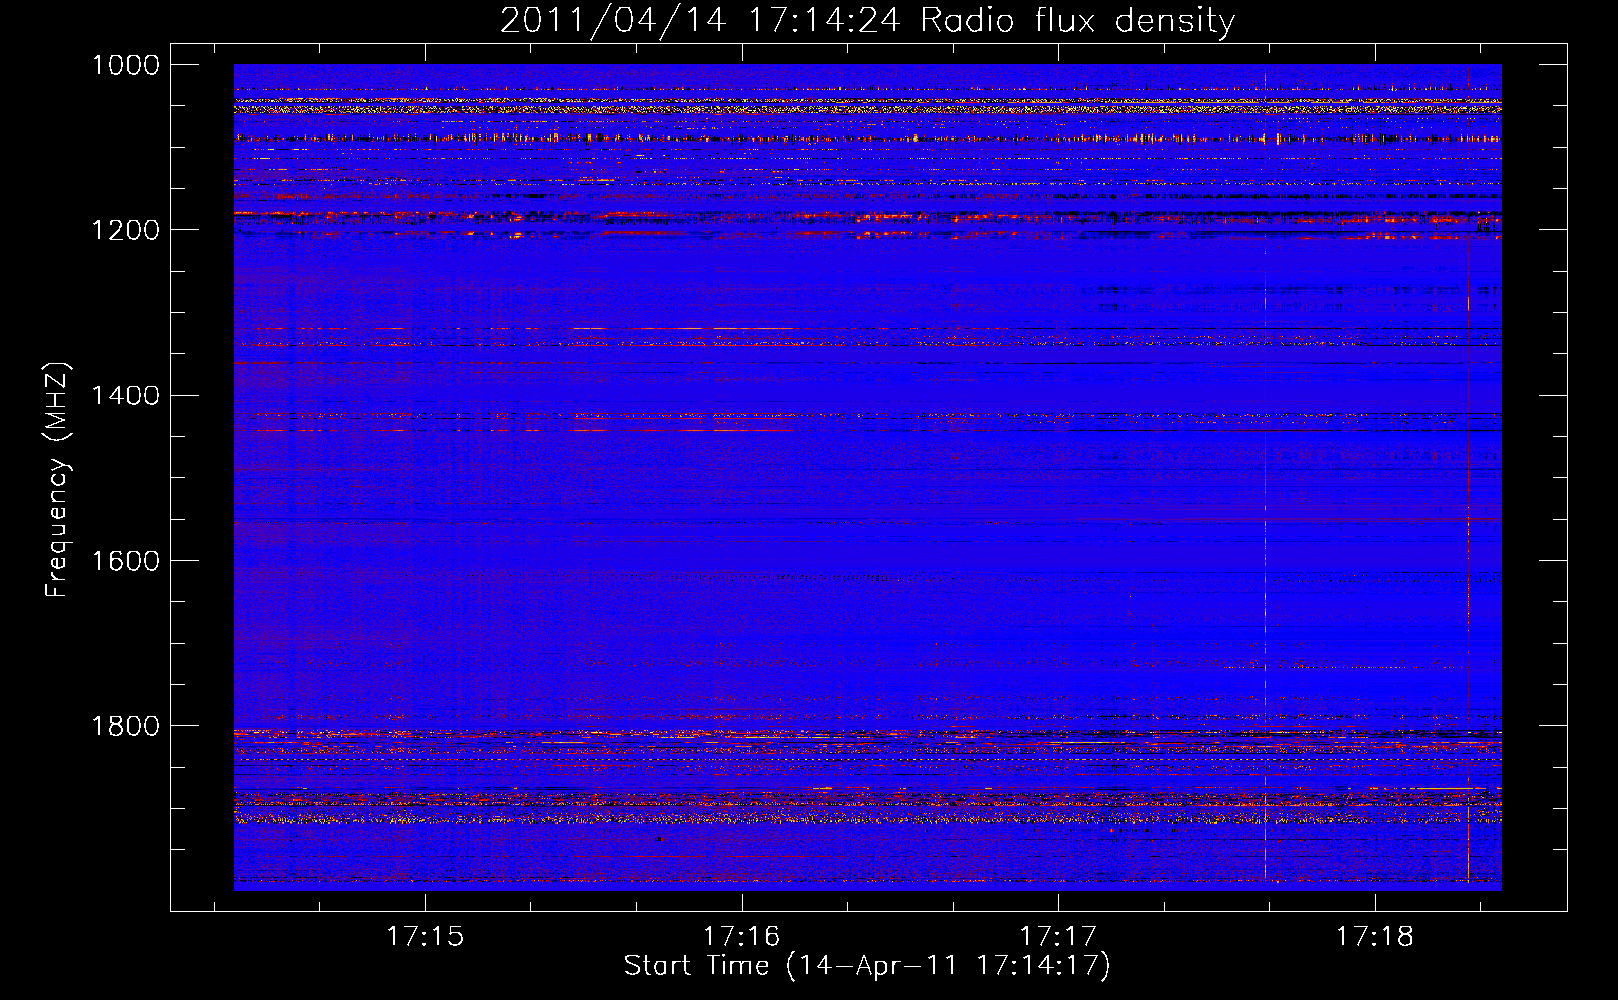This screenshot has height=1000, width=1618.
Task: Click the 17:15 time tick label
Action: (425, 936)
